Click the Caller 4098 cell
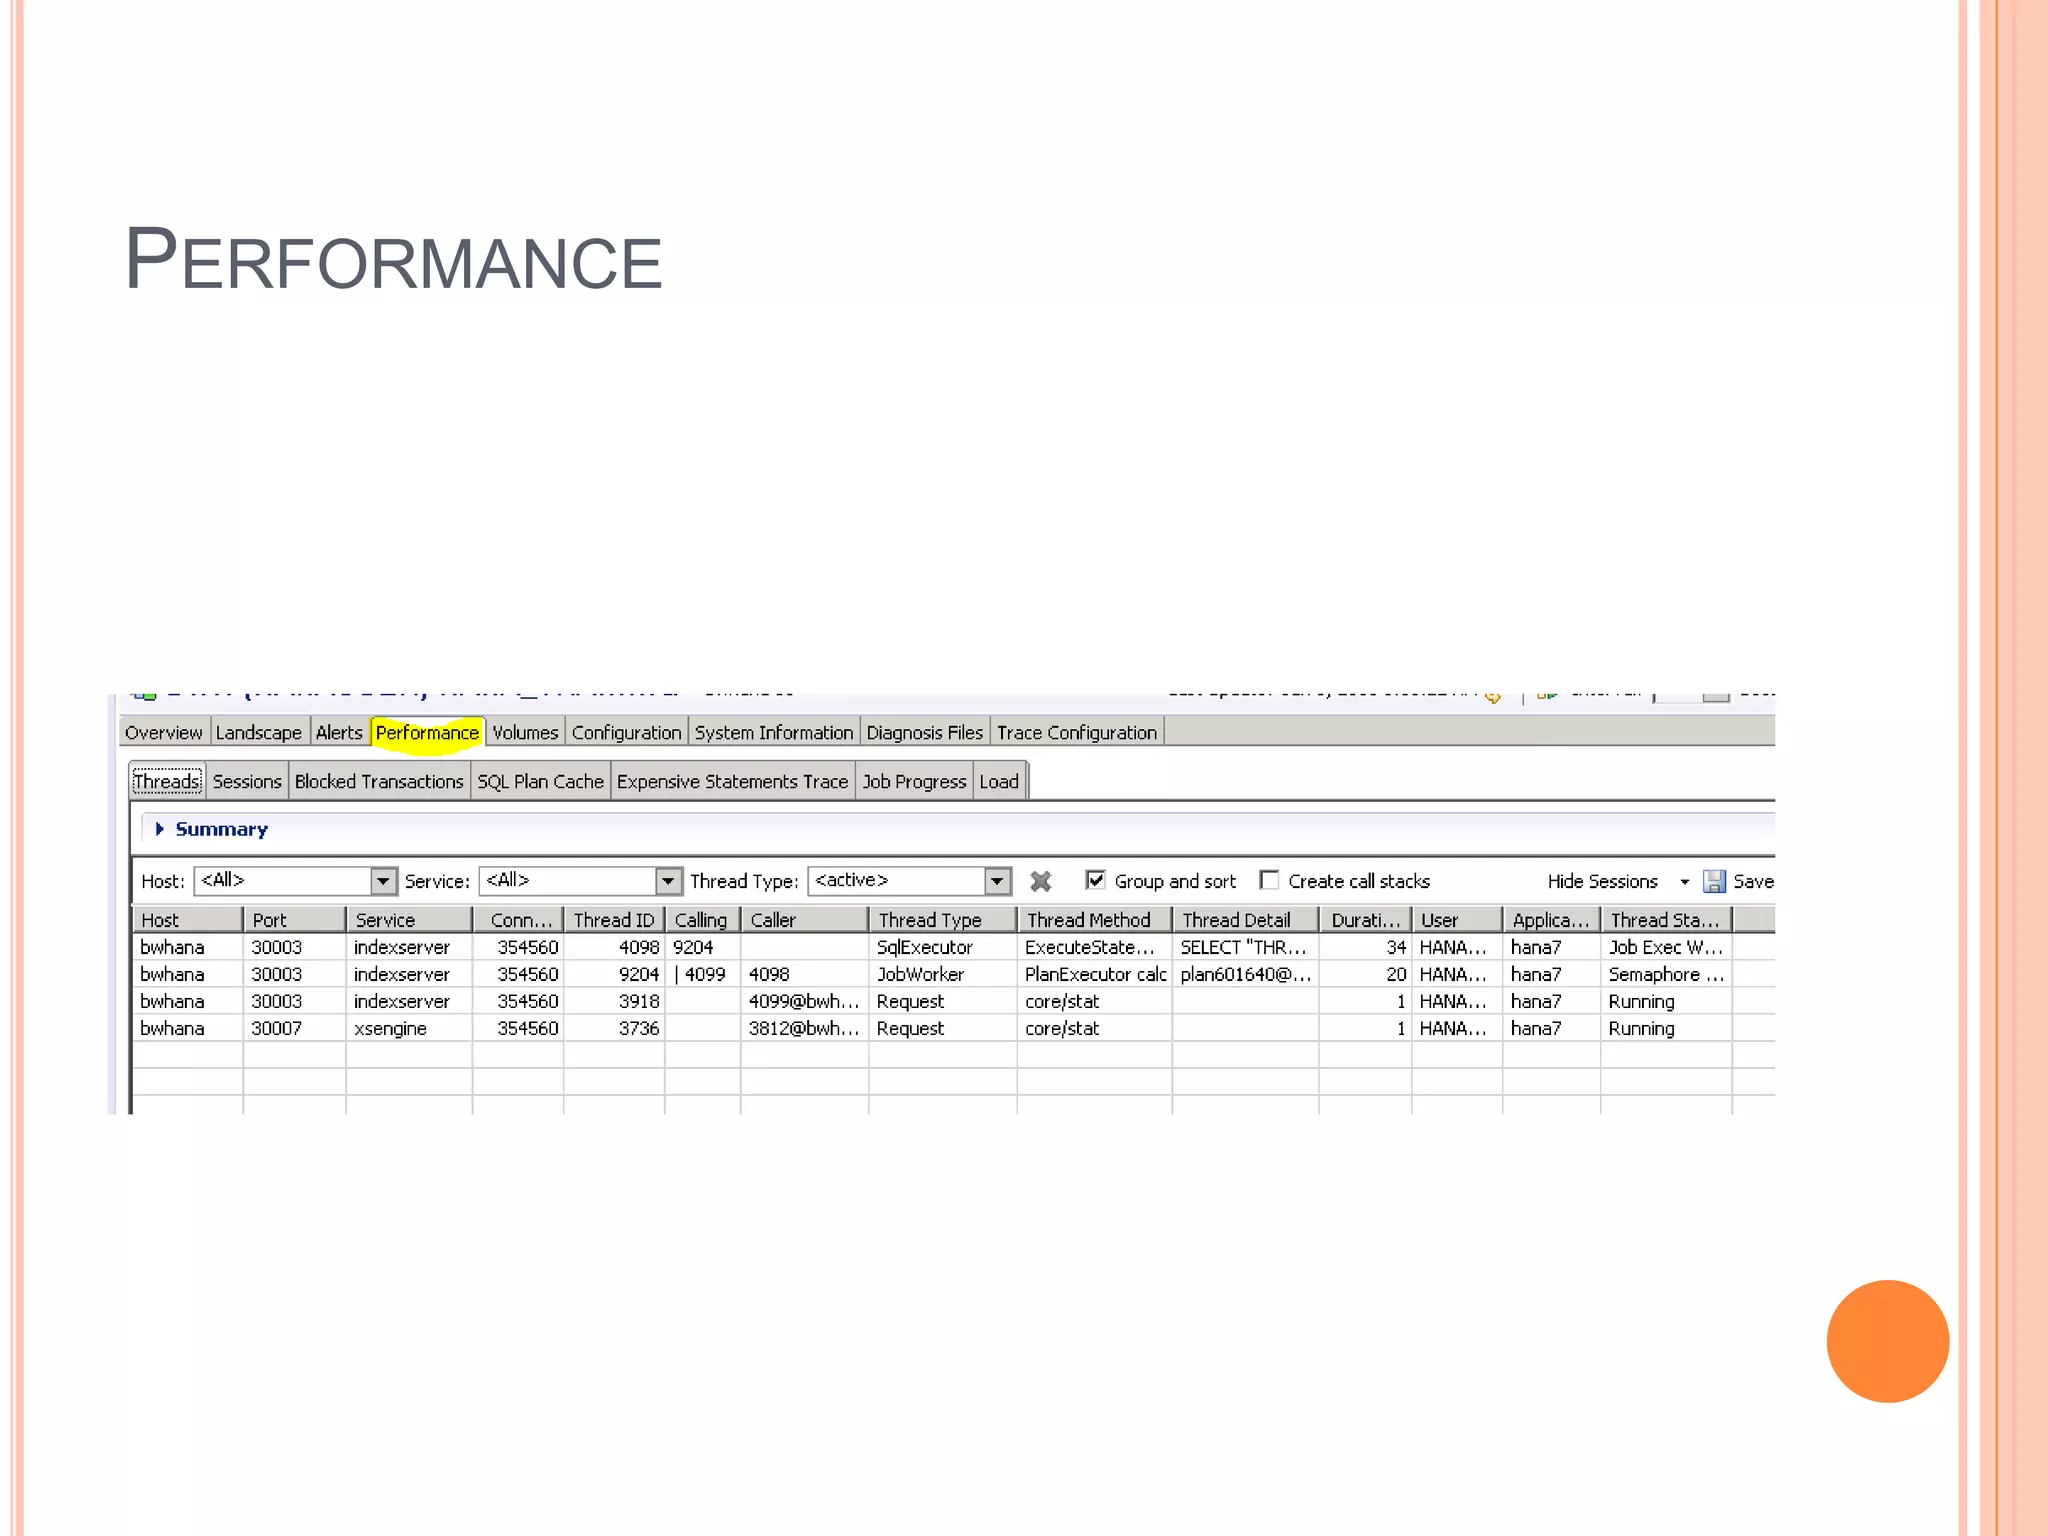The image size is (2048, 1536). coord(804,974)
